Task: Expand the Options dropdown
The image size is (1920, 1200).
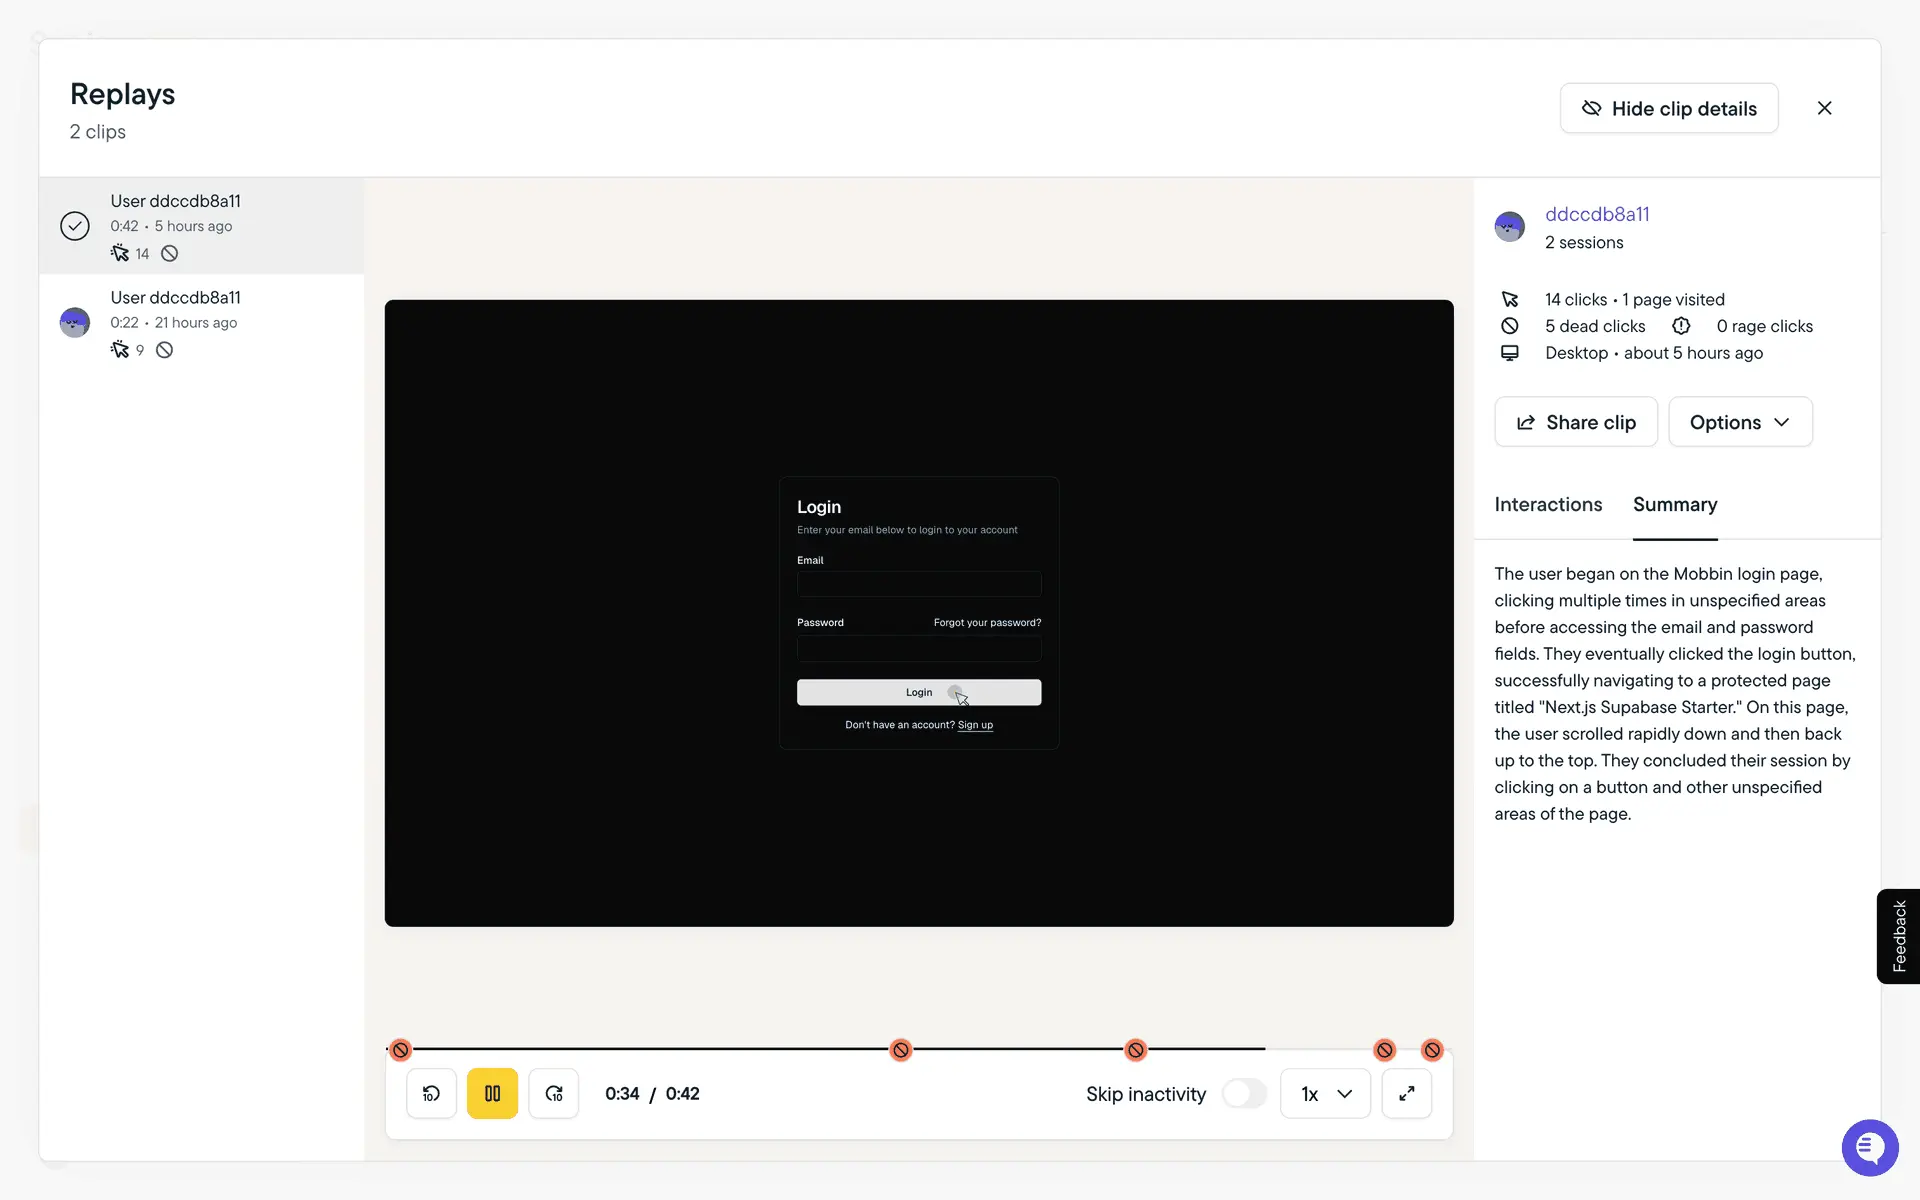Action: tap(1739, 422)
